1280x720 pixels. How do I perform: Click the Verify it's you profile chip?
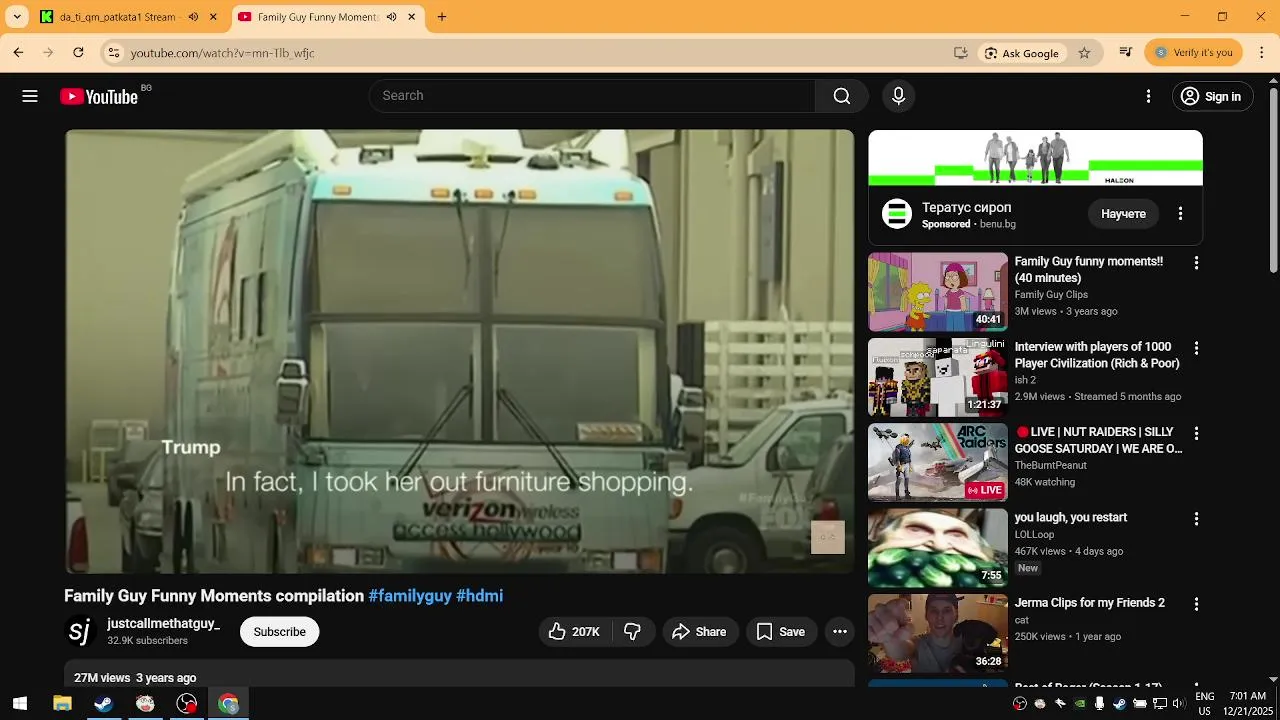1193,53
